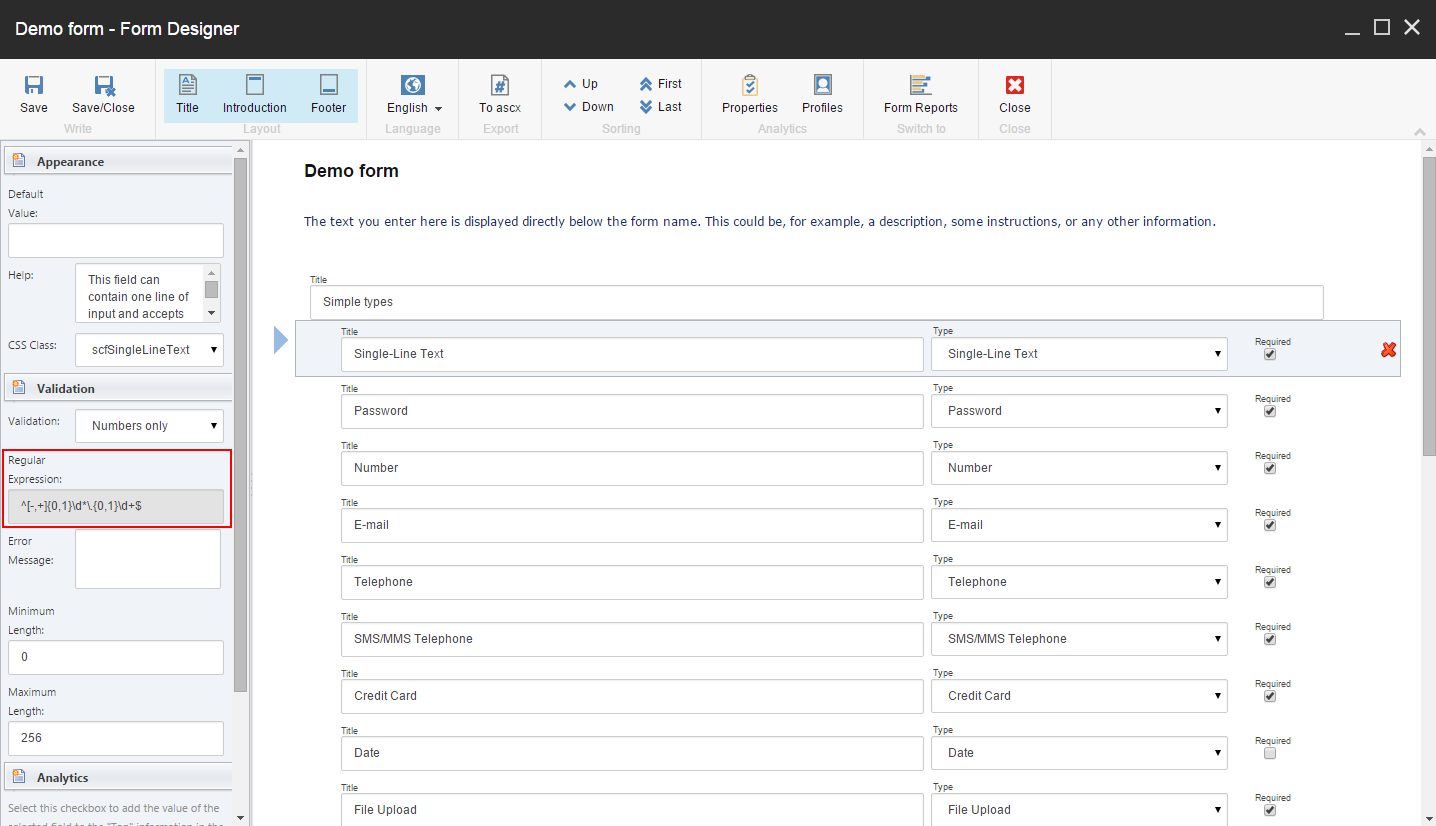Click the Default Value input field
Viewport: 1436px width, 826px height.
[x=116, y=240]
